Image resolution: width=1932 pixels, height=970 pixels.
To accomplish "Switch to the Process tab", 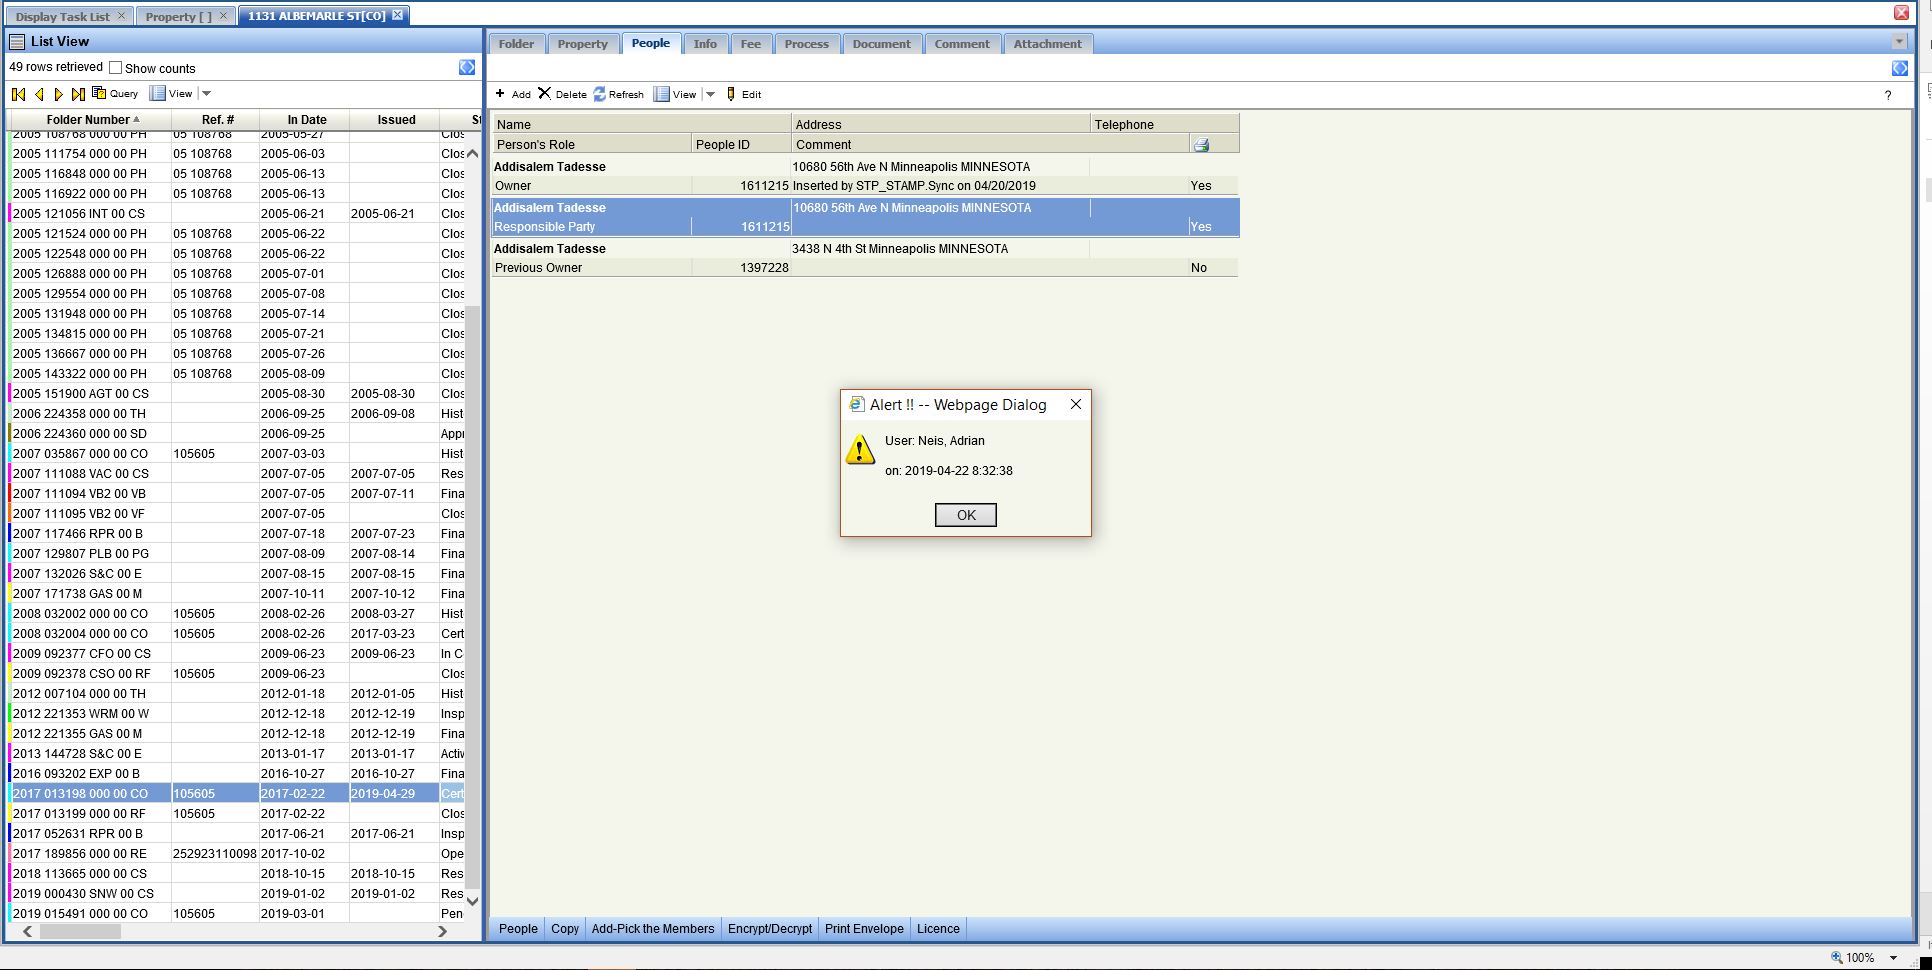I will 806,44.
